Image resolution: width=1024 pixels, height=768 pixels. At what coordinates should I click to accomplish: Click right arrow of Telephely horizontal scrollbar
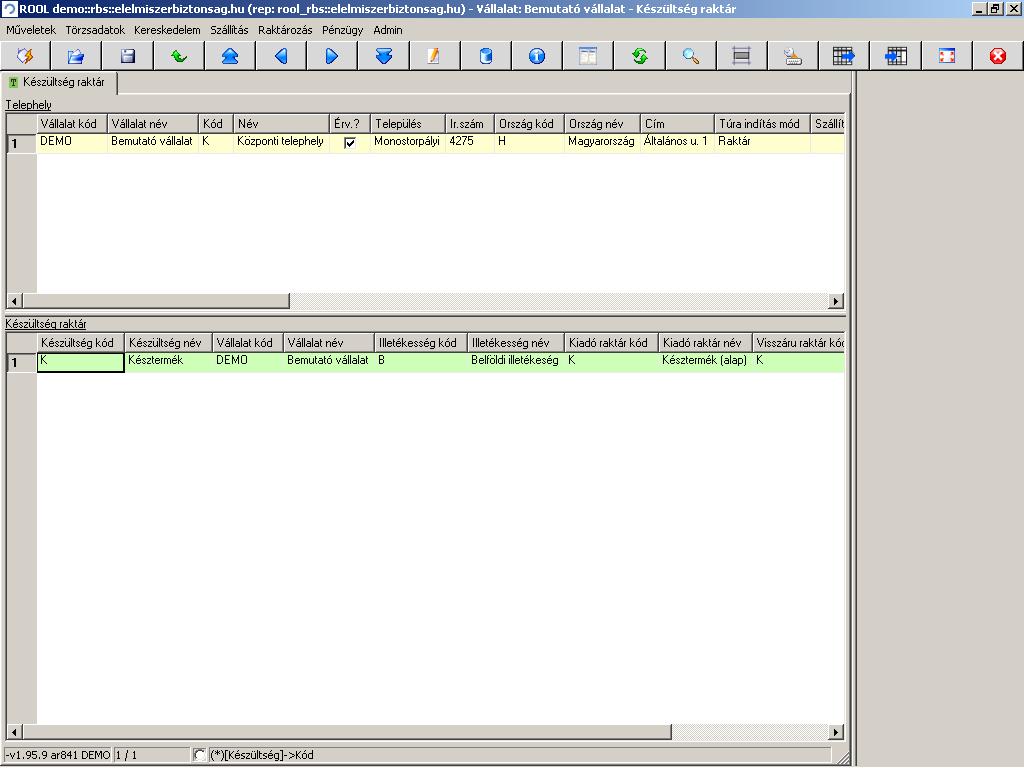coord(835,301)
